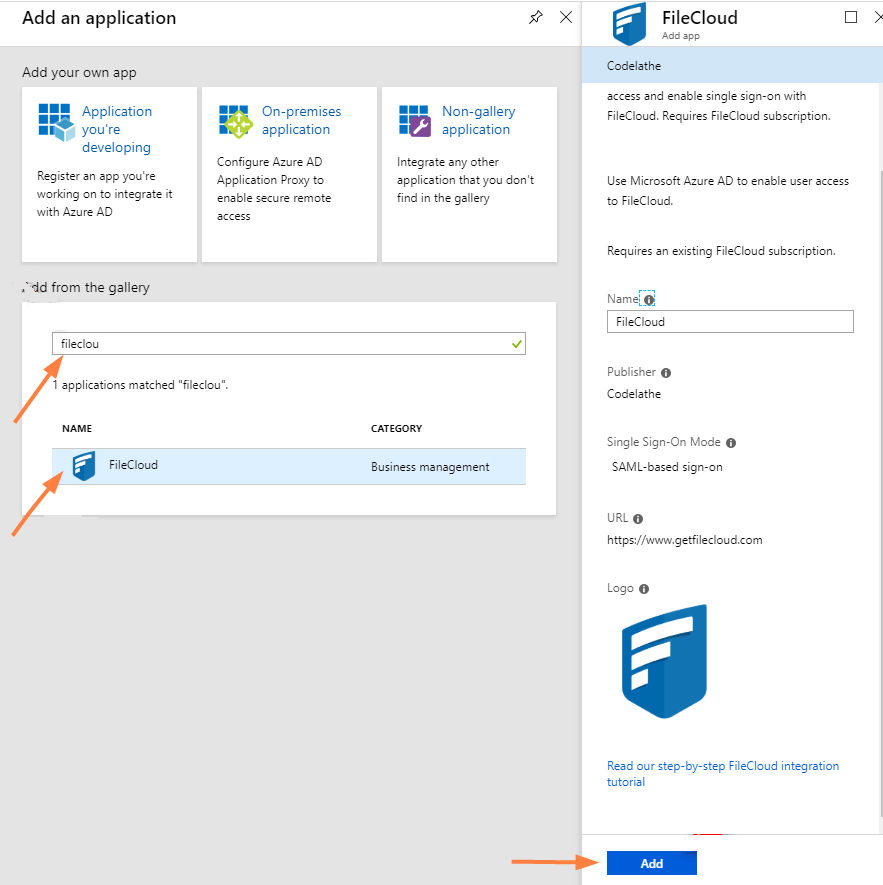This screenshot has width=883, height=885.
Task: Click the green checkmark in search box
Action: 517,344
